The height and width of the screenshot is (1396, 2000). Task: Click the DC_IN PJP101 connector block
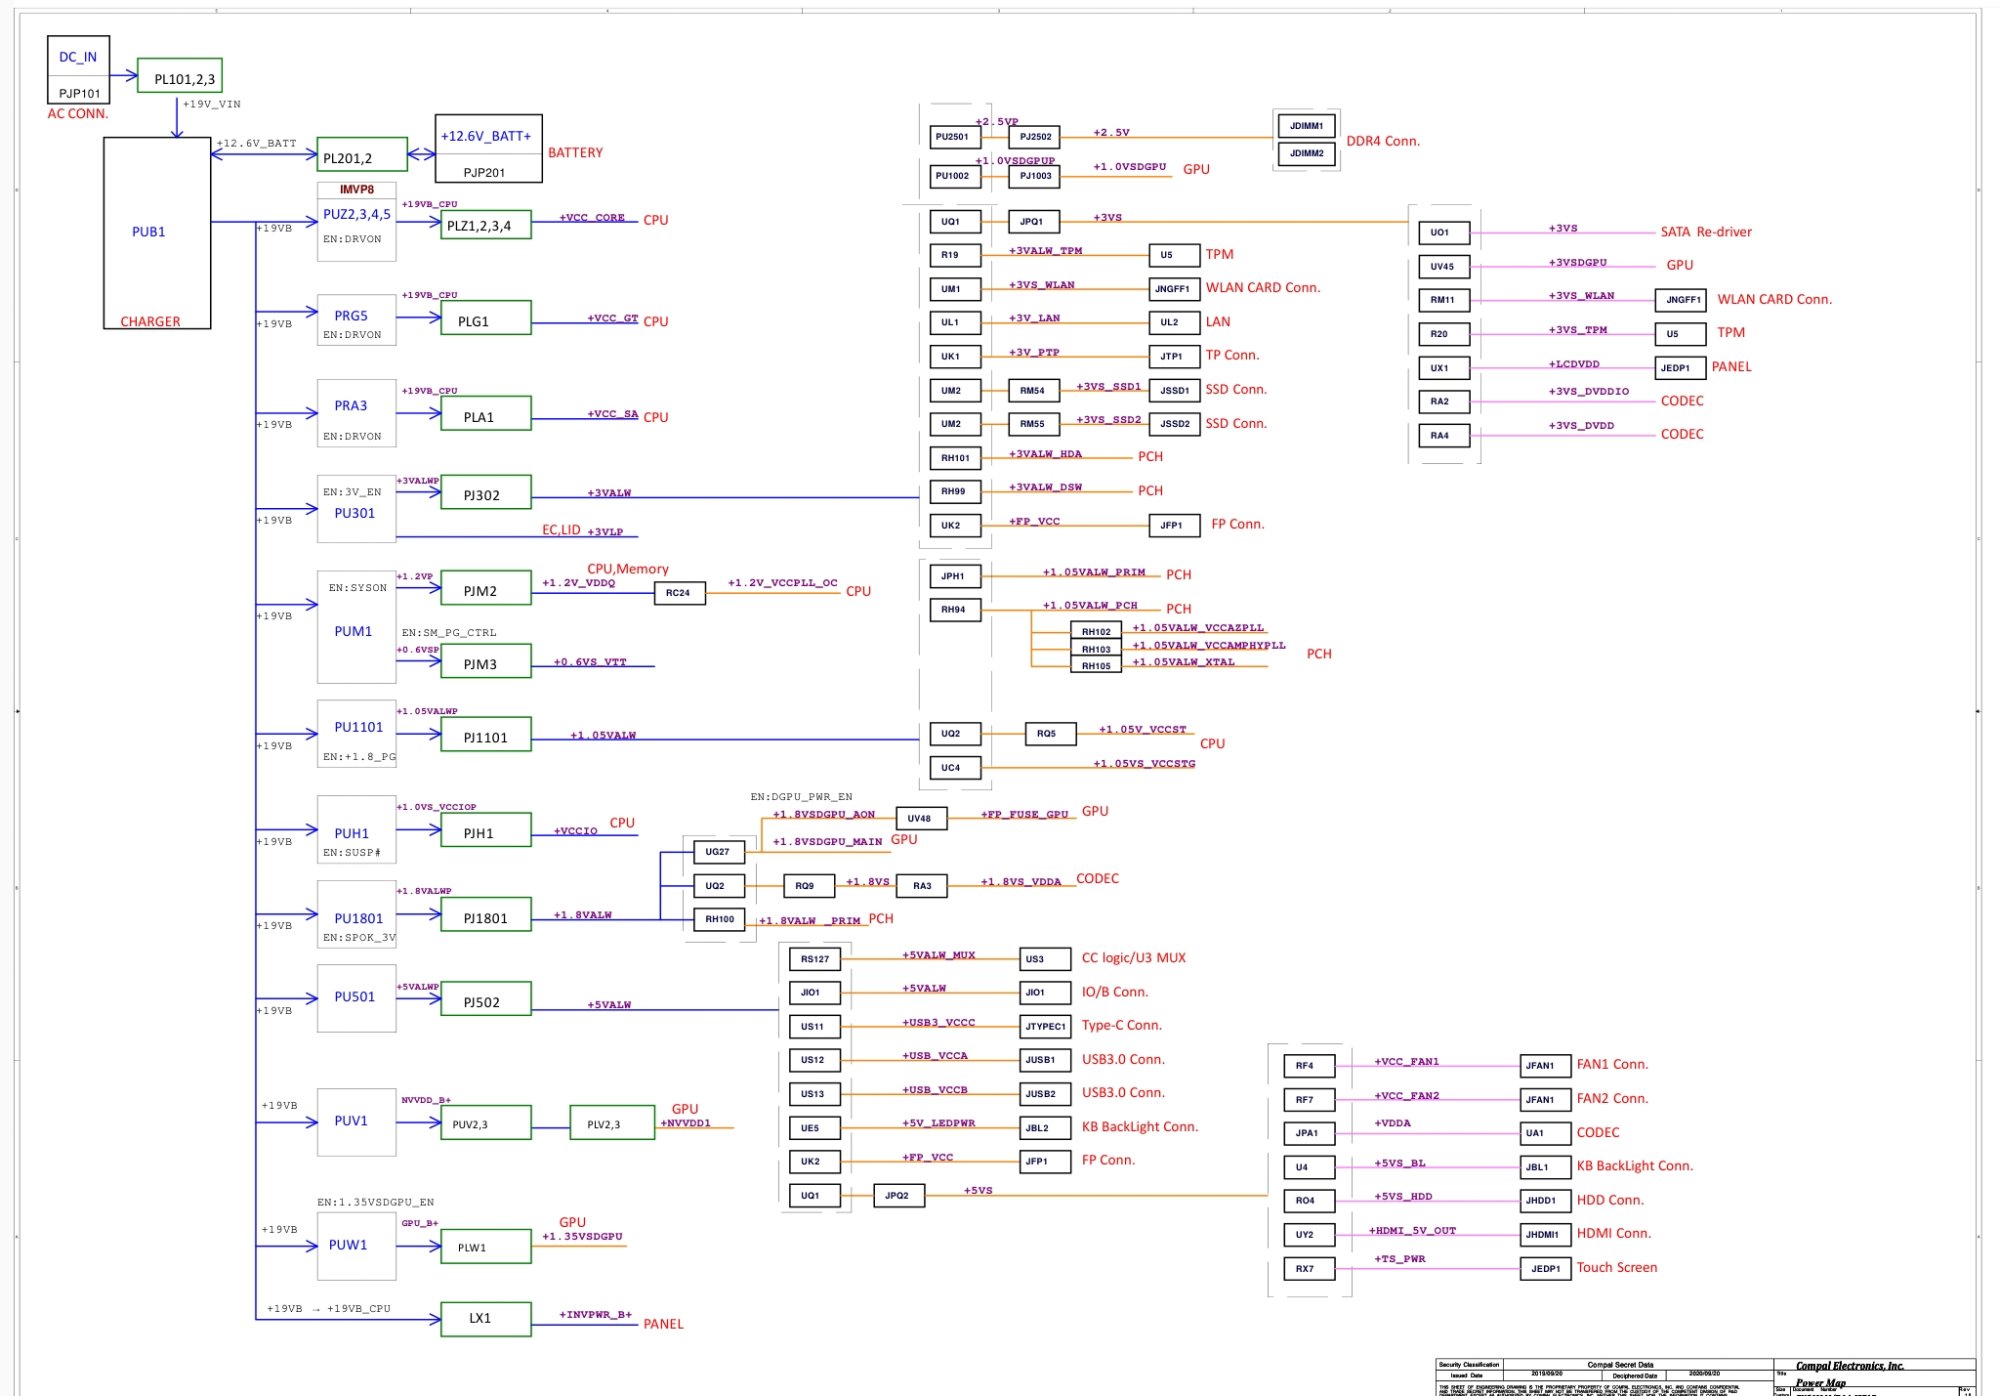(79, 70)
